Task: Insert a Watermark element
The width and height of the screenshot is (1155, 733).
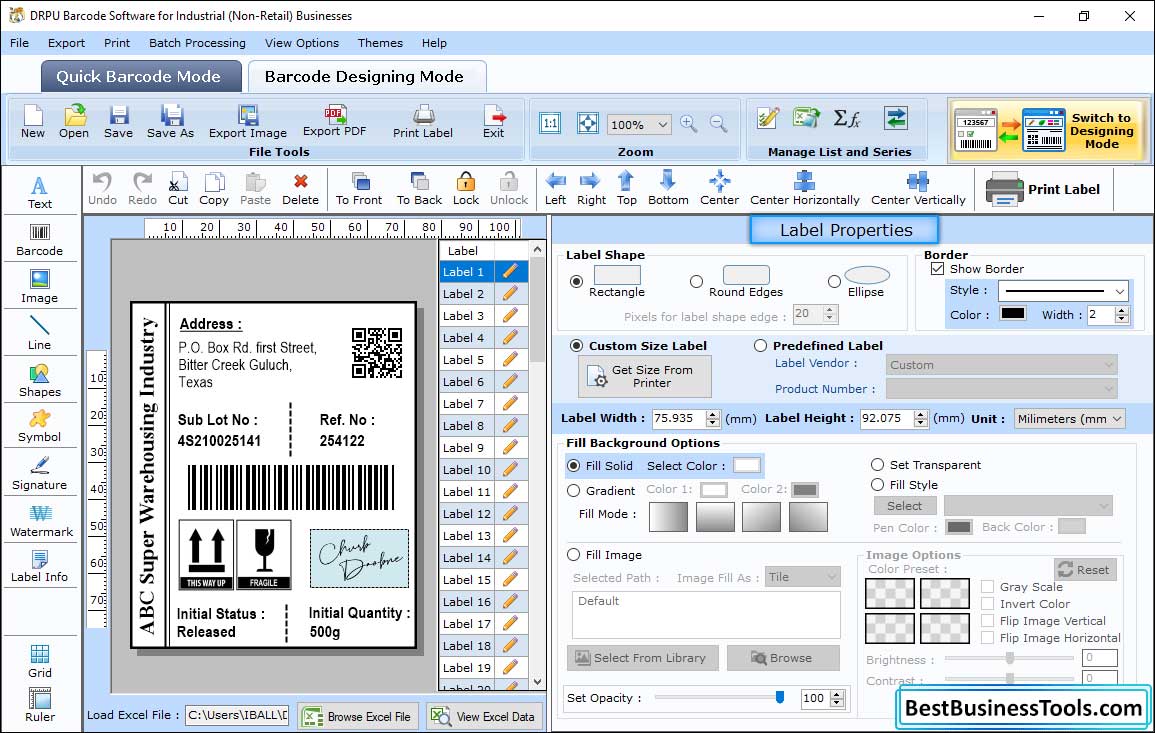Action: click(41, 521)
